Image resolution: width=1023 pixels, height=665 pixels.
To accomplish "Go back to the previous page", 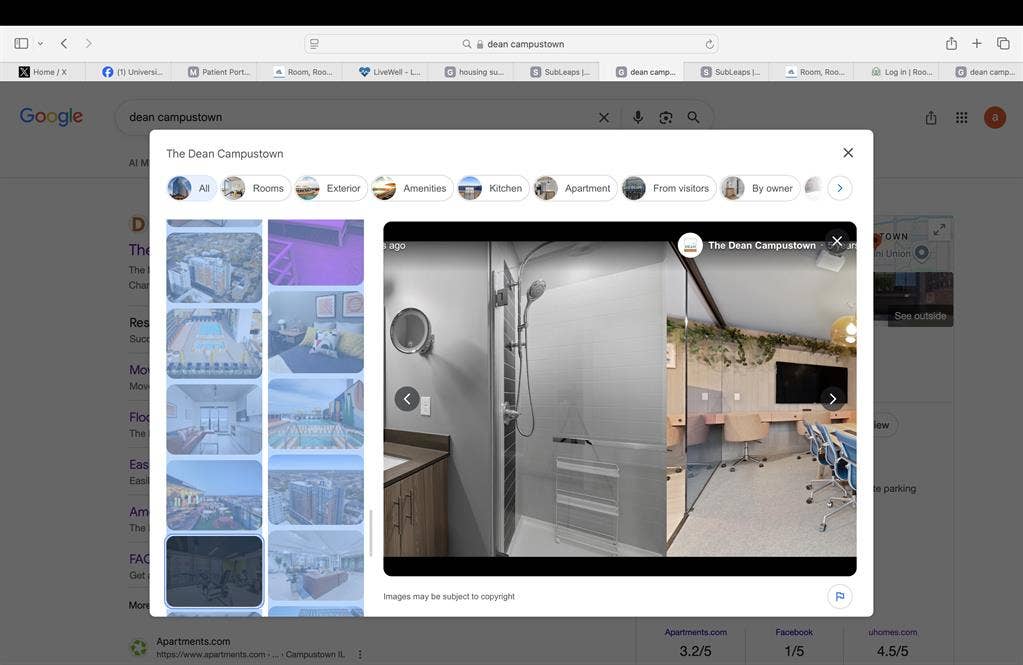I will (x=64, y=44).
